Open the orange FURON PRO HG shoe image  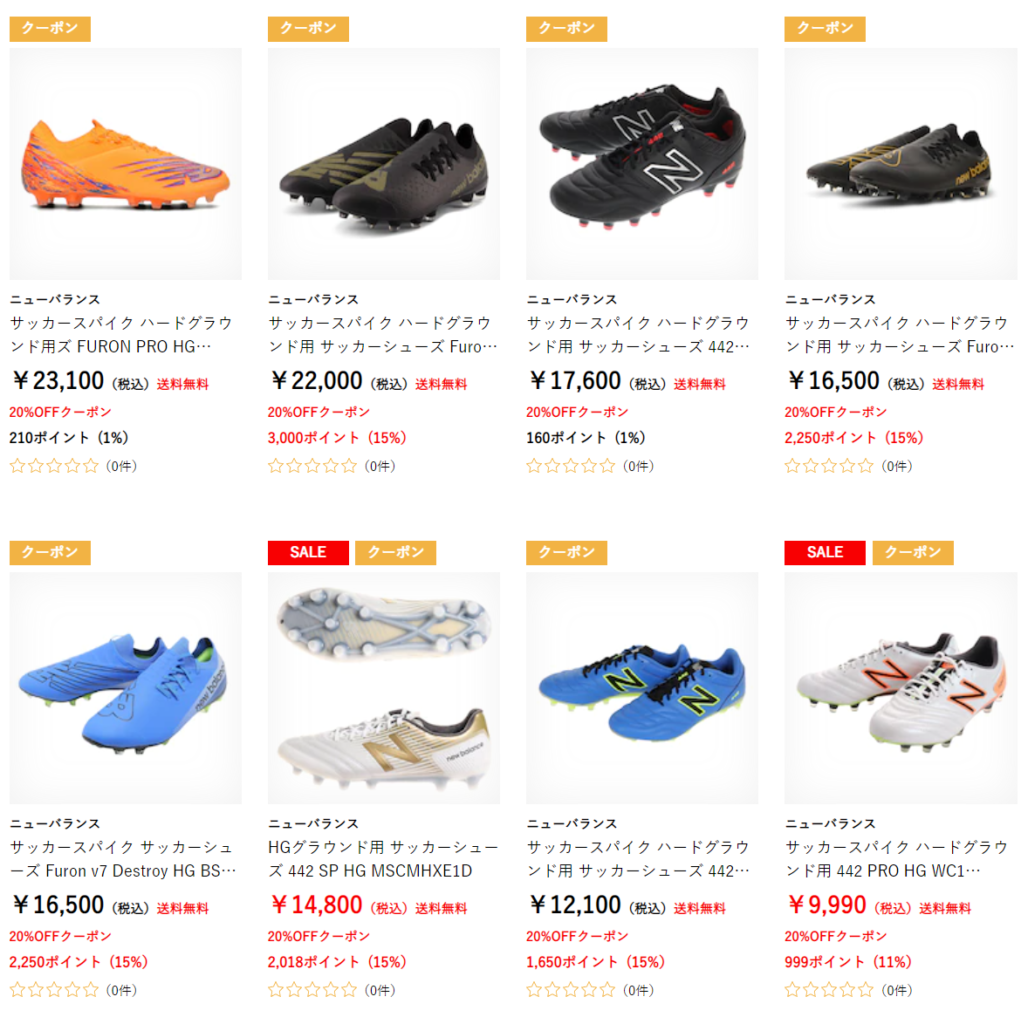125,163
